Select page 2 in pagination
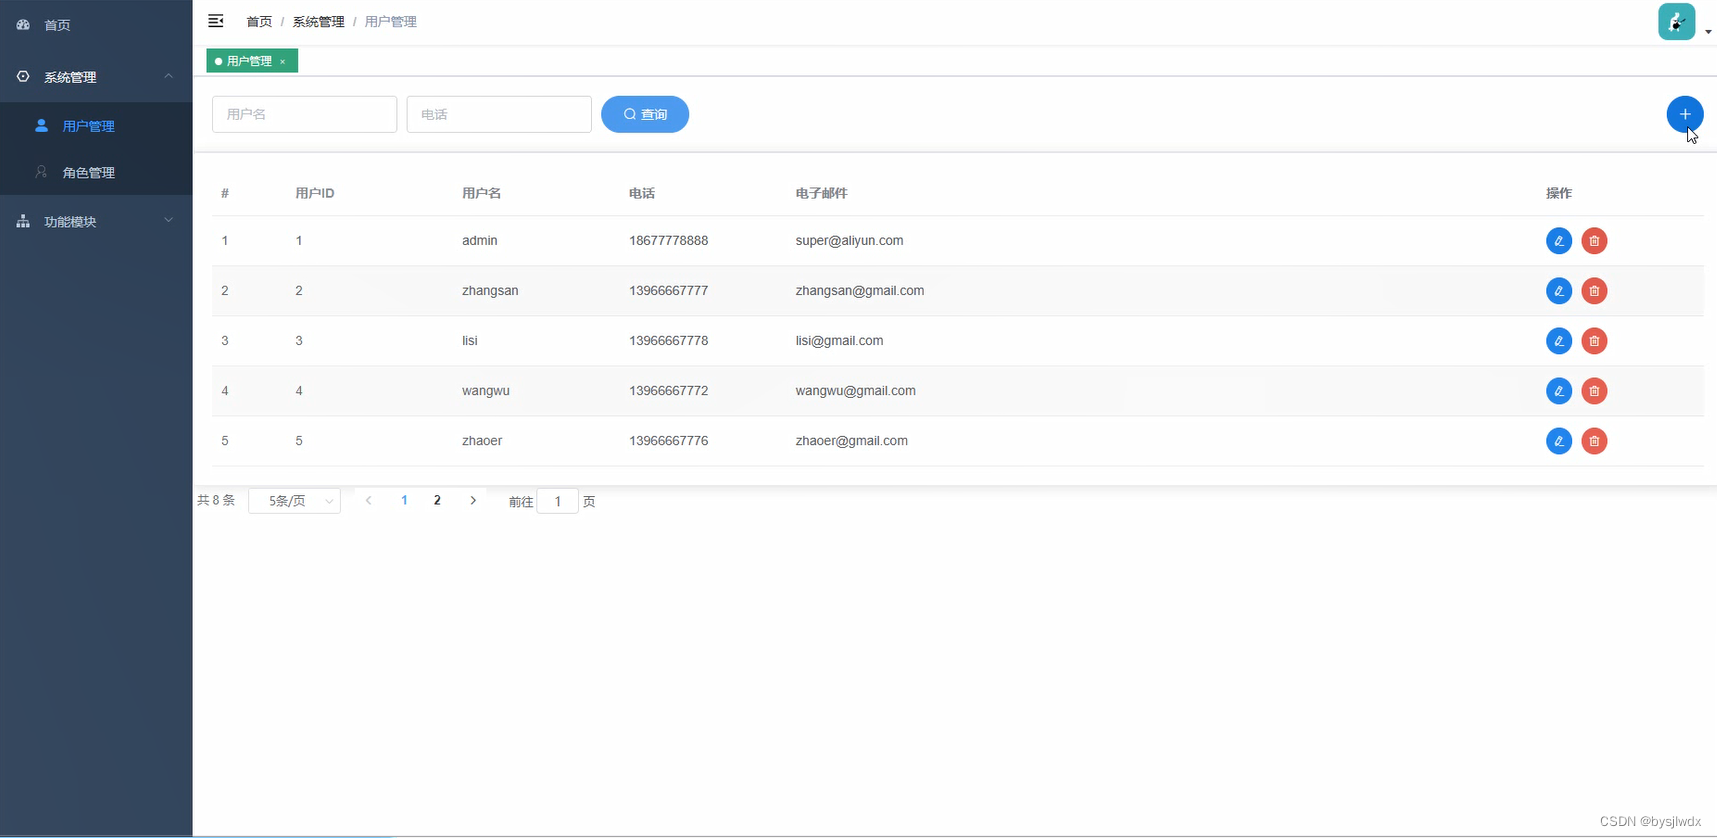Screen dimensions: 1717x838 coord(437,500)
